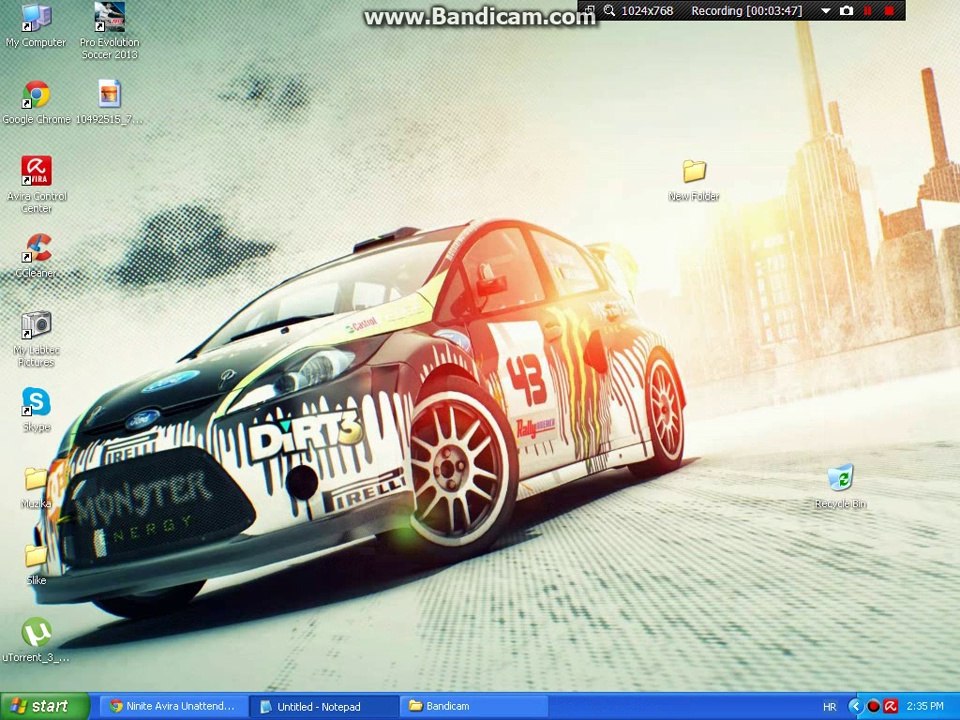Switch to Ninite Avira Unattended Chrome window
The width and height of the screenshot is (960, 720).
point(173,706)
